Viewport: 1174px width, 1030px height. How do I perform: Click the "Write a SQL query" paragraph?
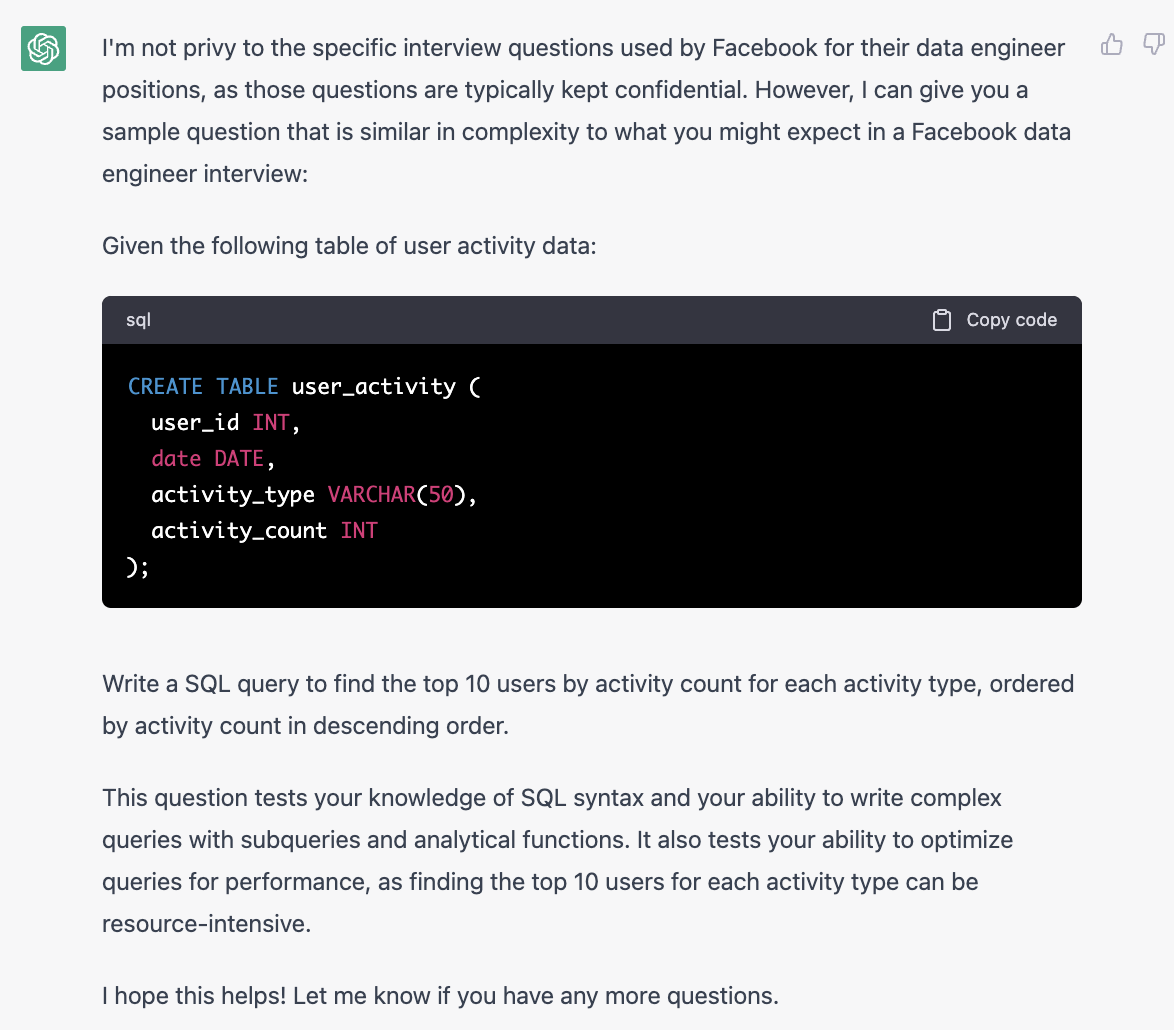(x=587, y=705)
